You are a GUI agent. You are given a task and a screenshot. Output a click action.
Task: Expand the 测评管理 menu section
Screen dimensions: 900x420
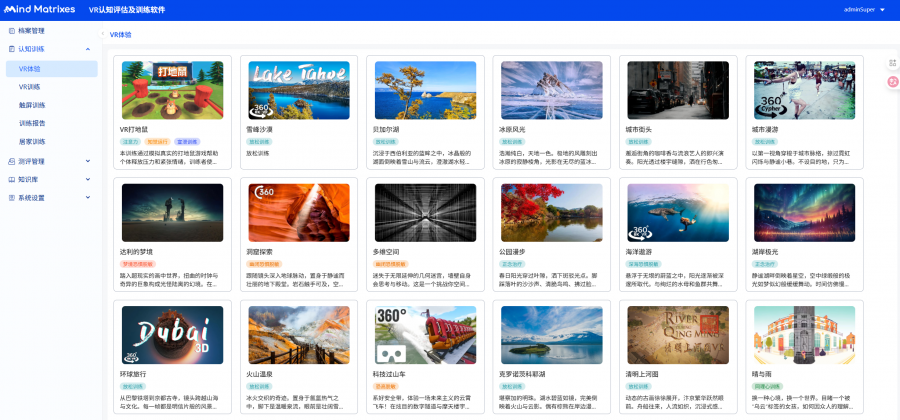coord(88,161)
